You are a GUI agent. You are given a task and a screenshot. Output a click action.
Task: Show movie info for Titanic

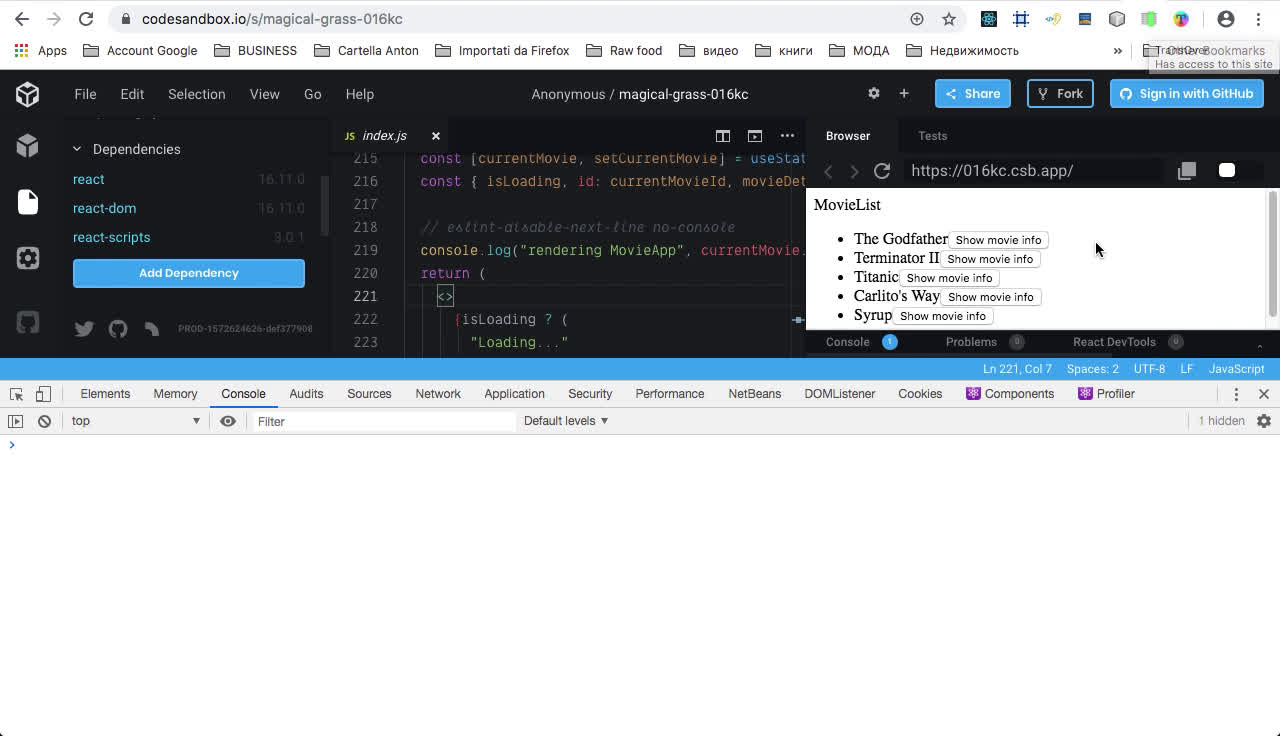click(x=949, y=278)
